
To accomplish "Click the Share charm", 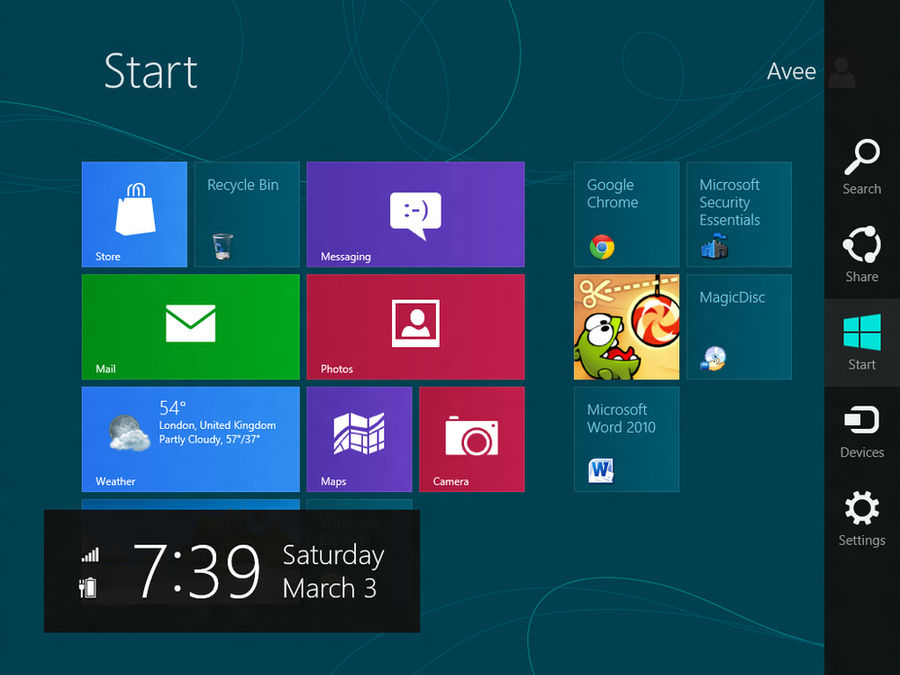I will 862,255.
